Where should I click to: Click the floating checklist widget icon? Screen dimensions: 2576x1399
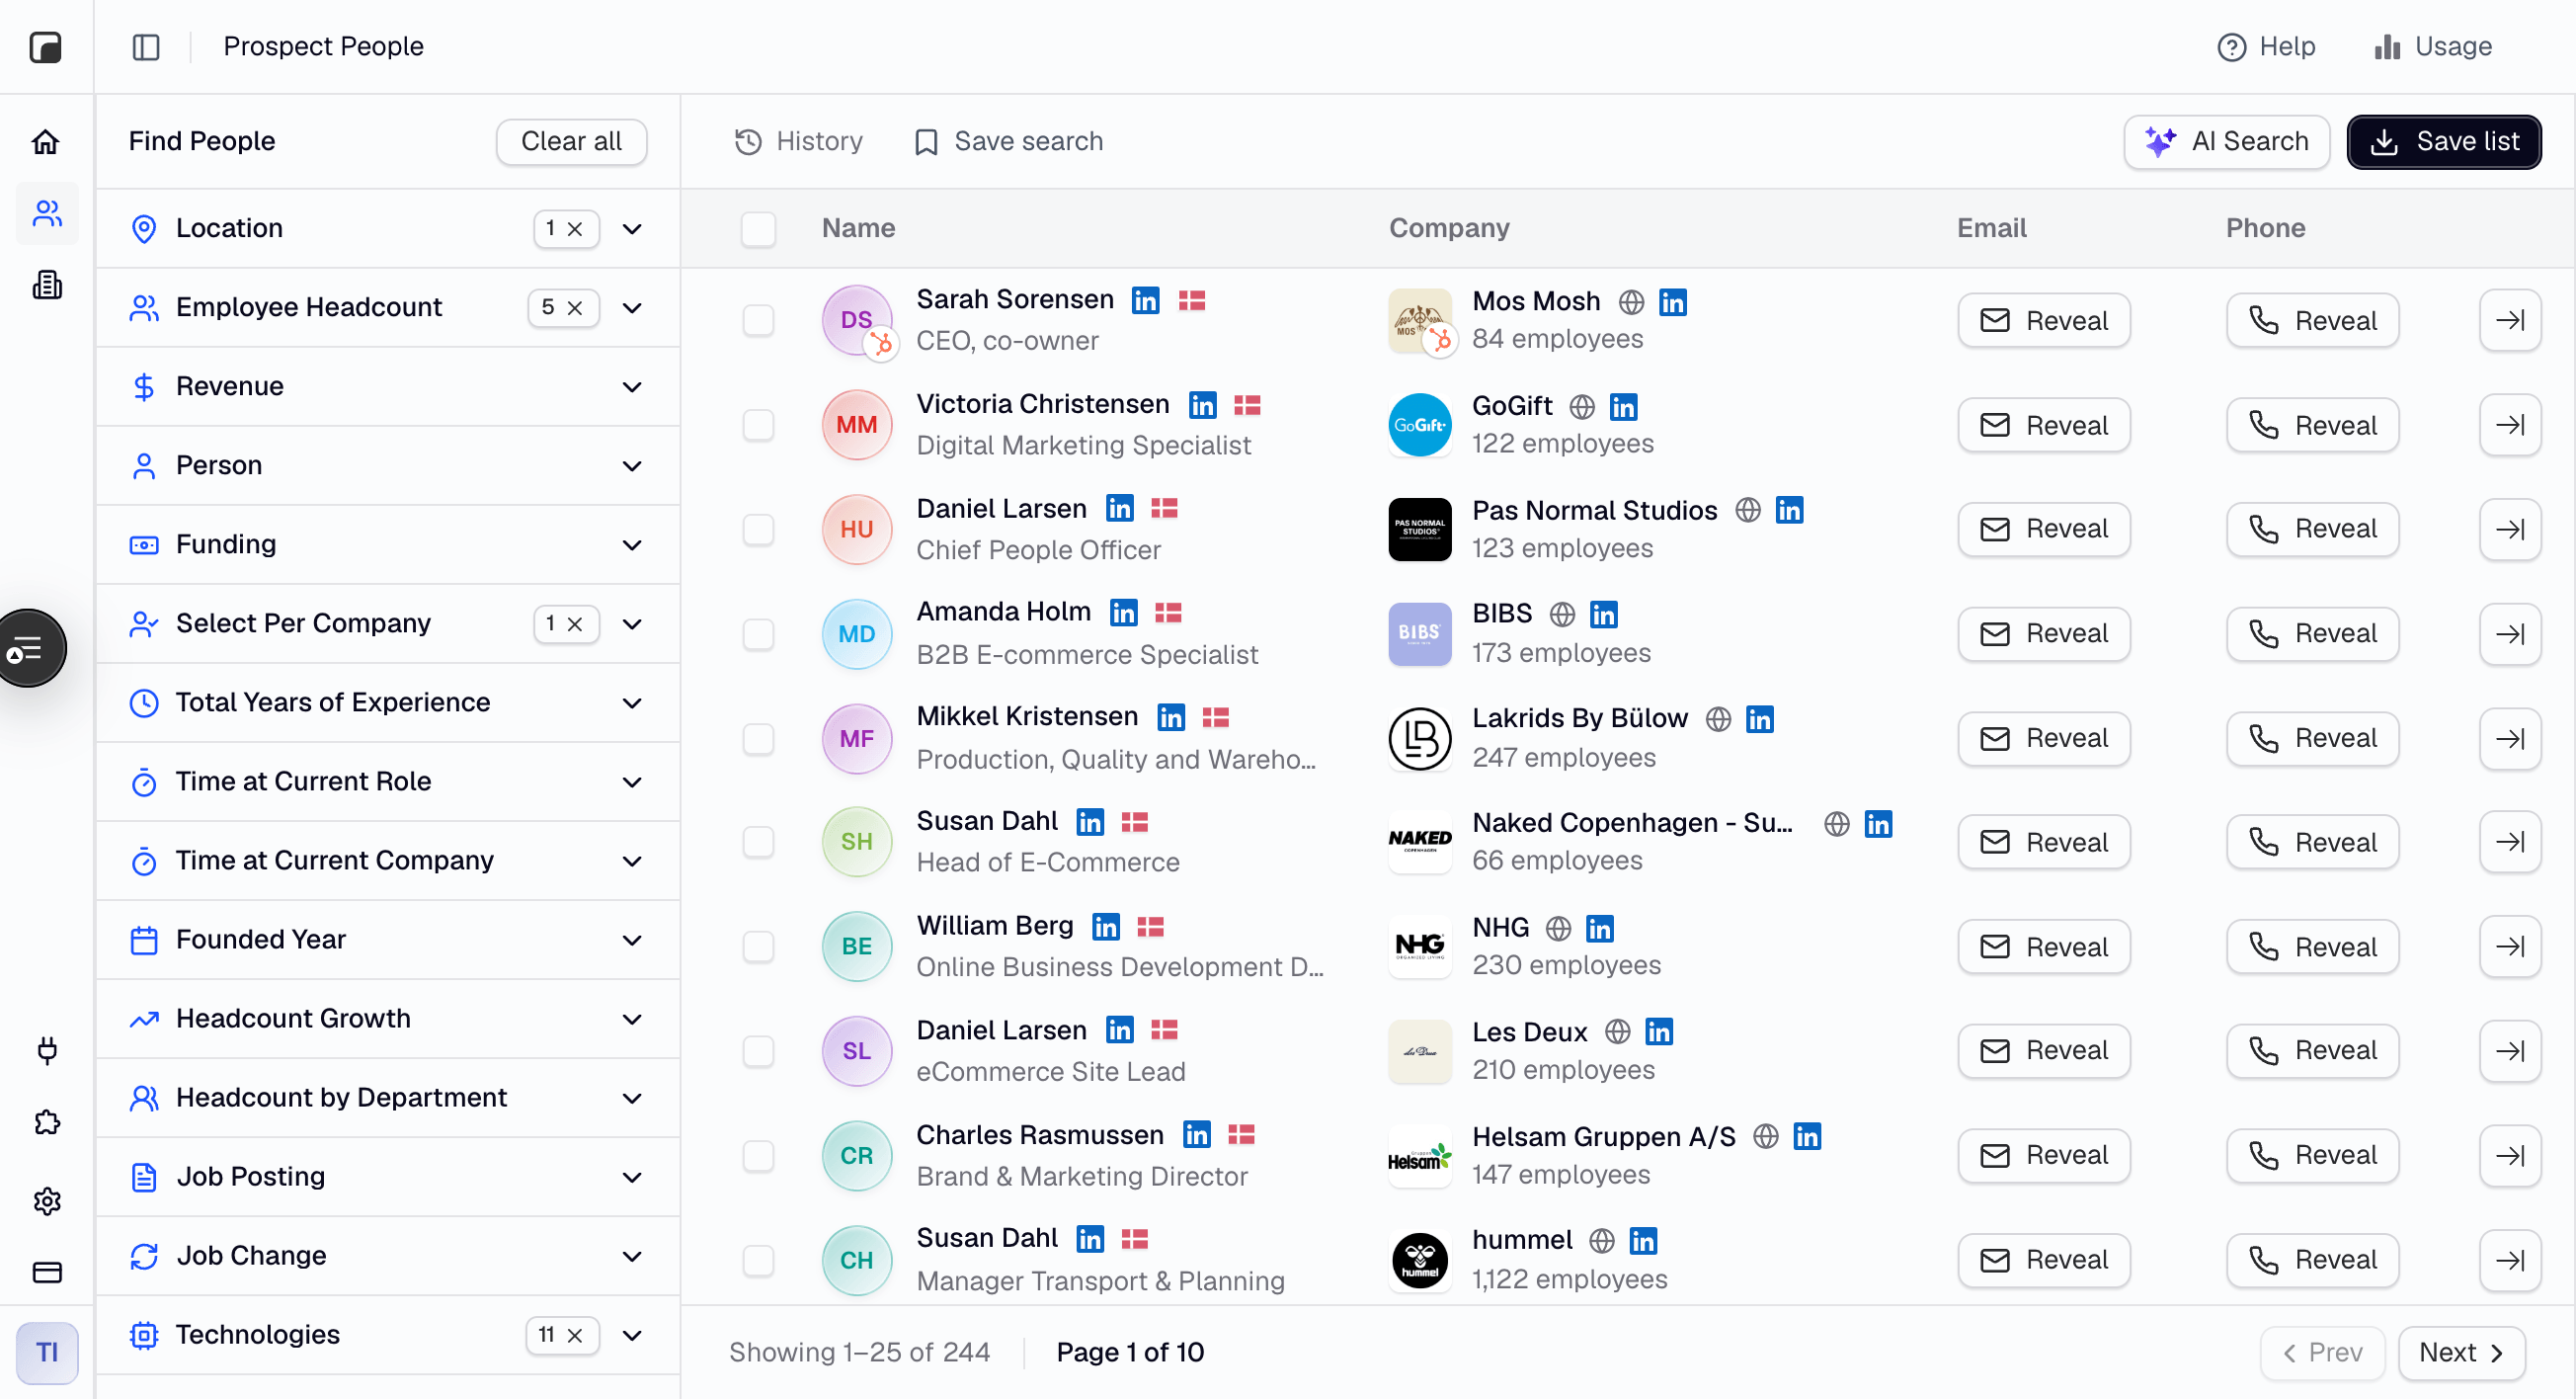[x=30, y=648]
